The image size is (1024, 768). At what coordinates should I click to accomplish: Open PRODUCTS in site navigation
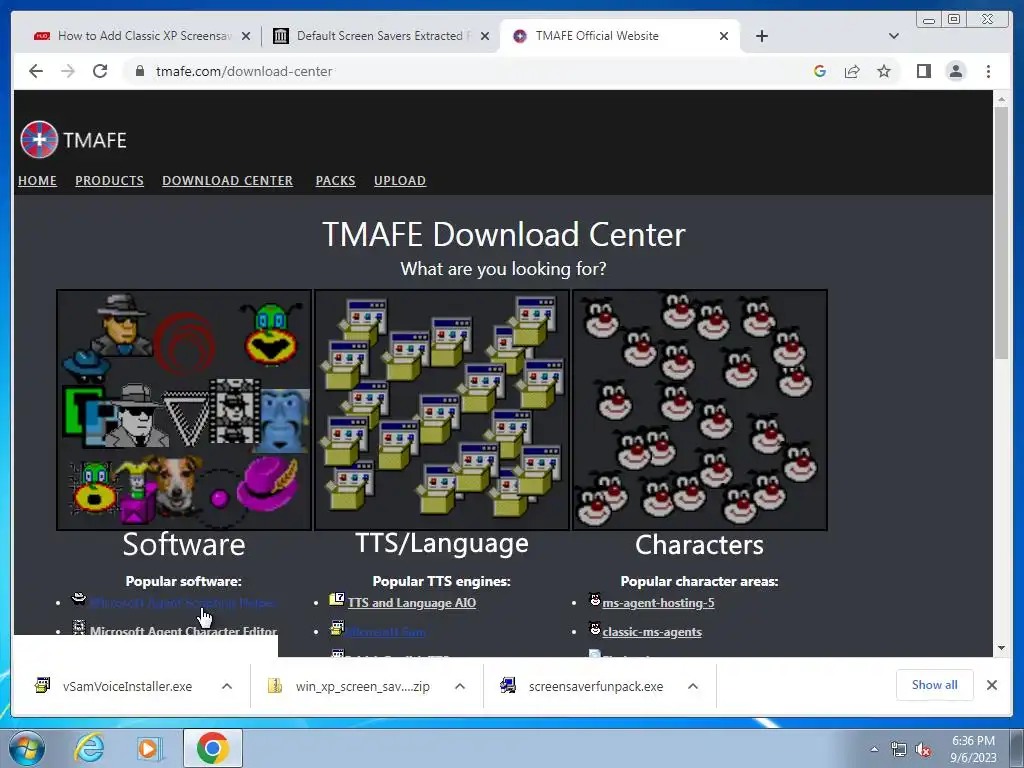[109, 181]
